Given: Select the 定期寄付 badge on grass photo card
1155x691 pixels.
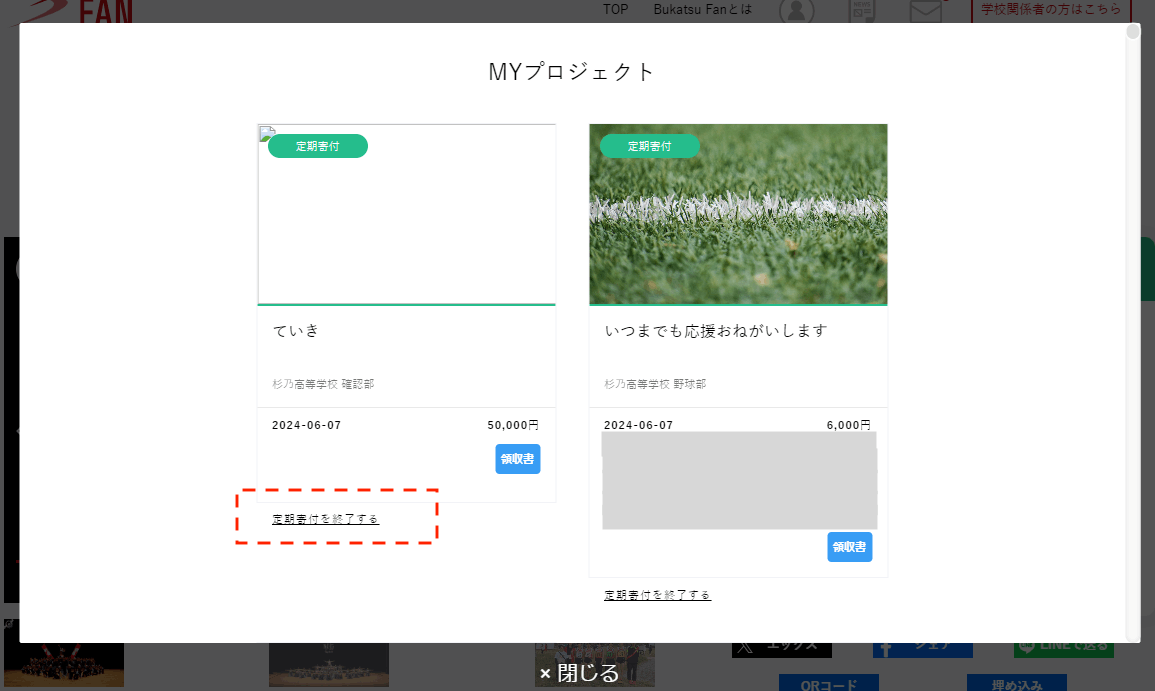Looking at the screenshot, I should pos(650,146).
